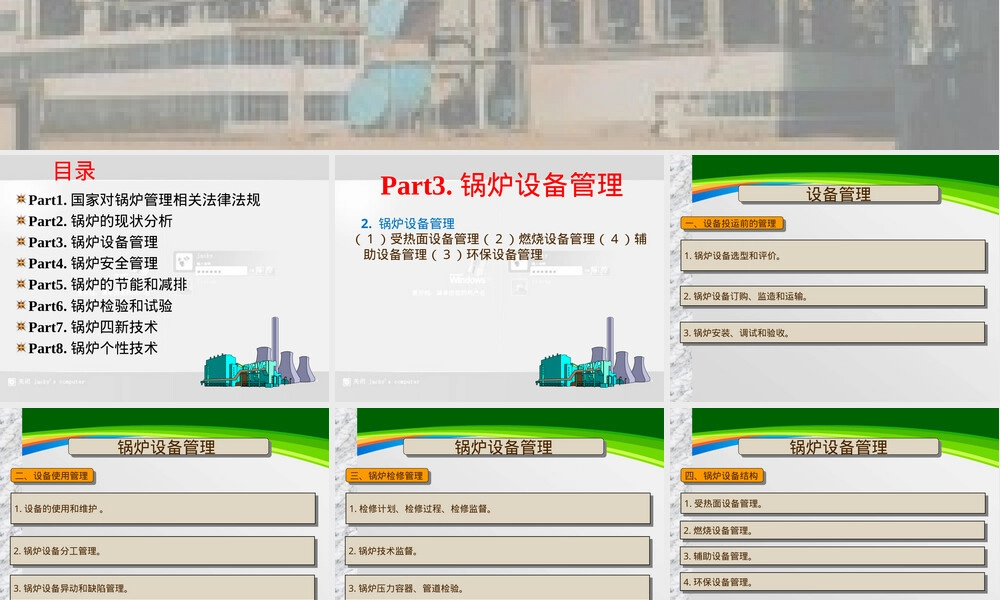Select the 3. 辅助设备管理 box
Viewport: 1000px width, 600px height.
pos(833,556)
